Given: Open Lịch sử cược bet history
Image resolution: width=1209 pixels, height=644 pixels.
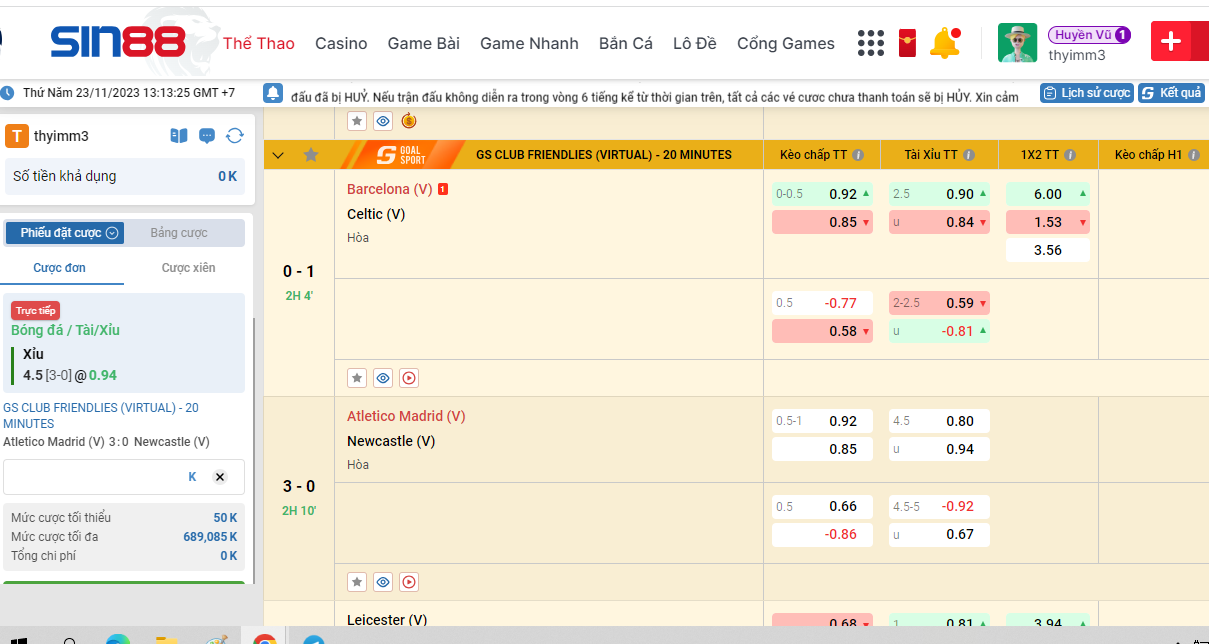Looking at the screenshot, I should click(1086, 93).
